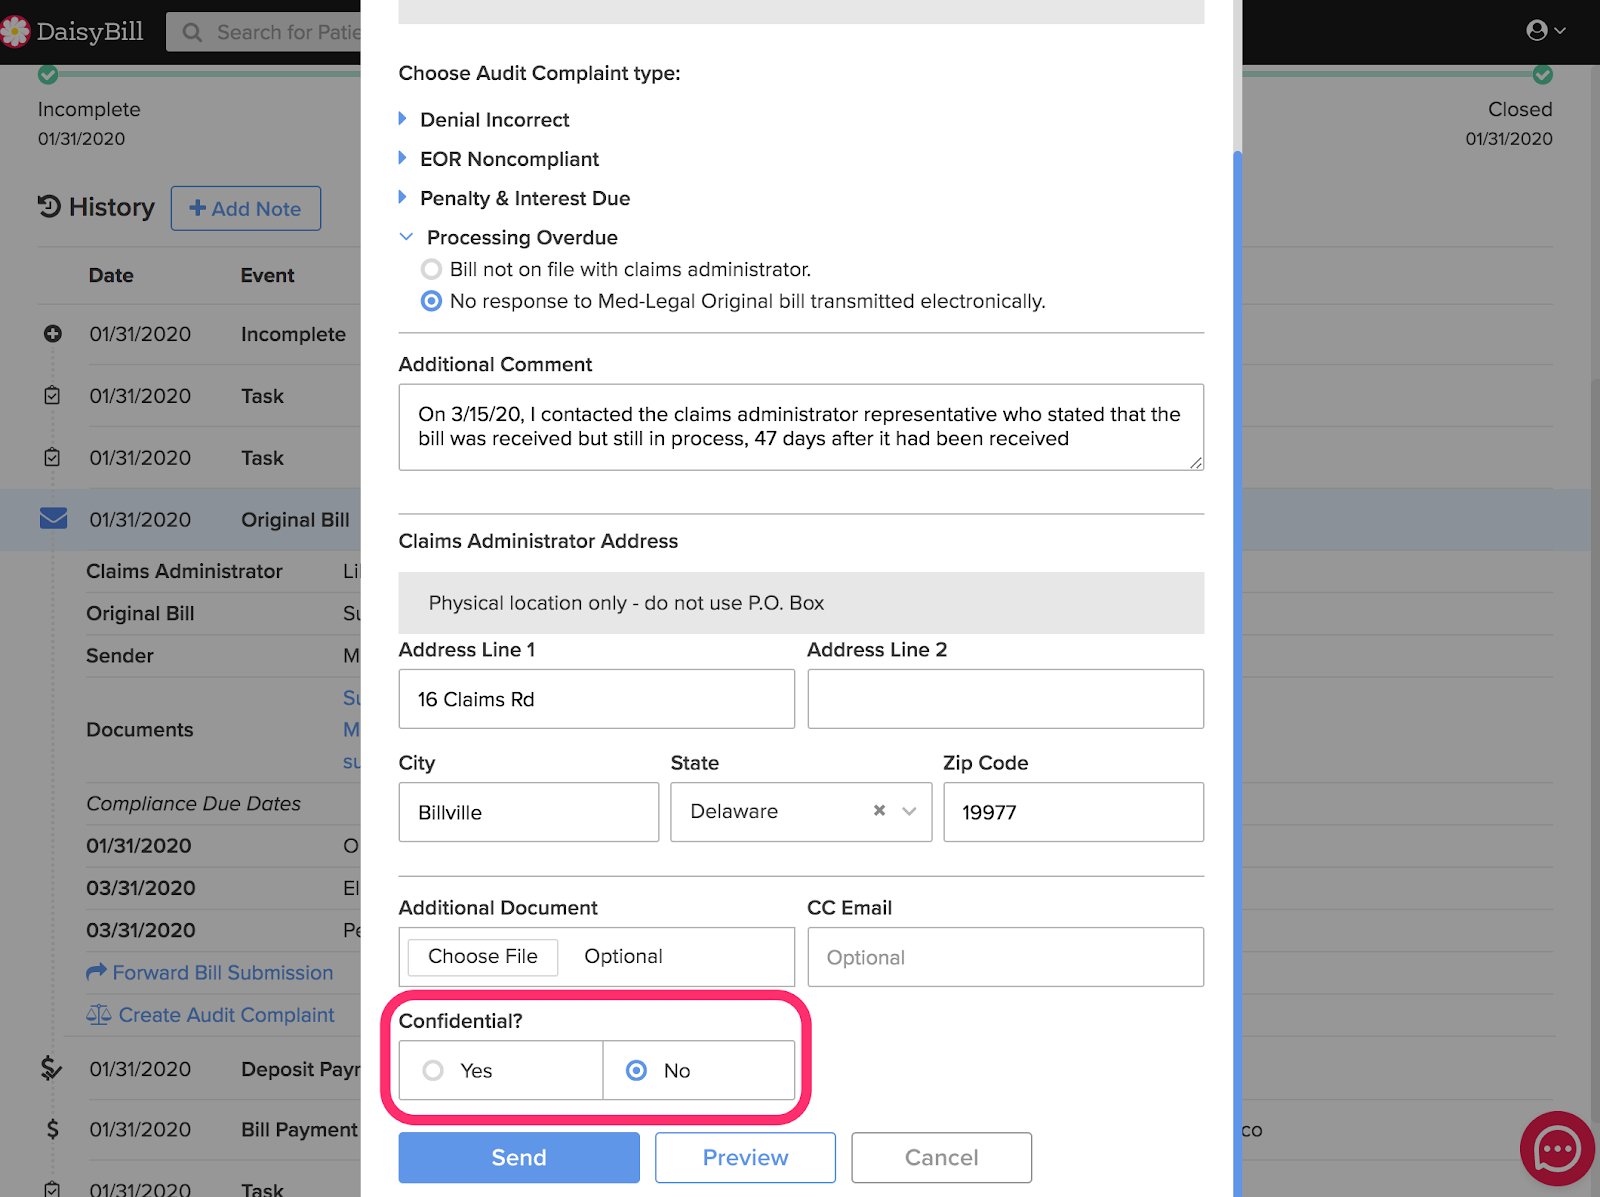Open the chat support bubble icon
This screenshot has width=1600, height=1197.
[x=1557, y=1149]
